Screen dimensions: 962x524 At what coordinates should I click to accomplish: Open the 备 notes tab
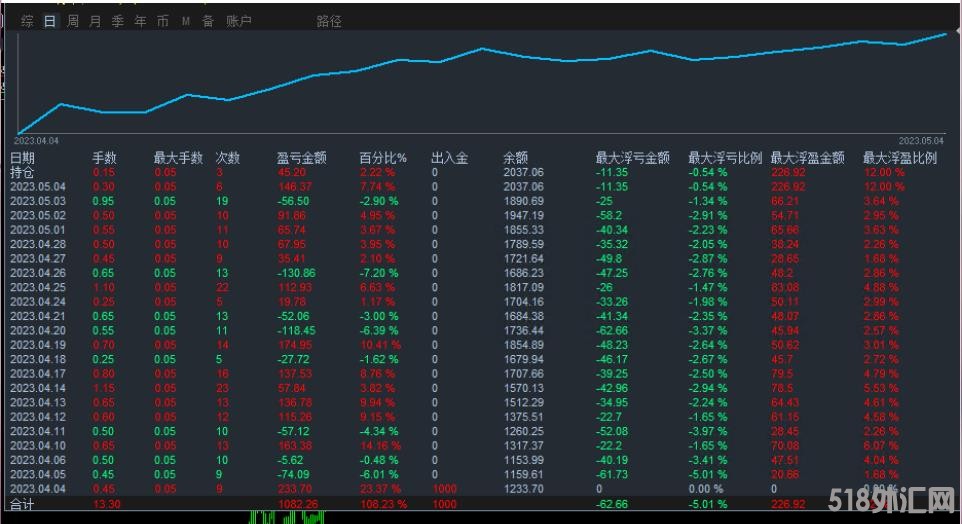pyautogui.click(x=208, y=21)
